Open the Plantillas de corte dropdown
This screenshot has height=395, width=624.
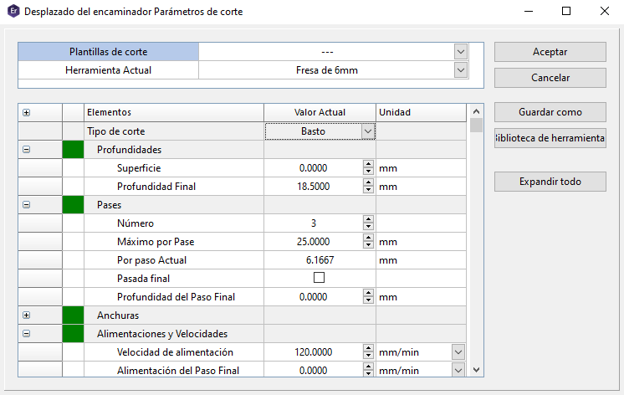point(460,52)
